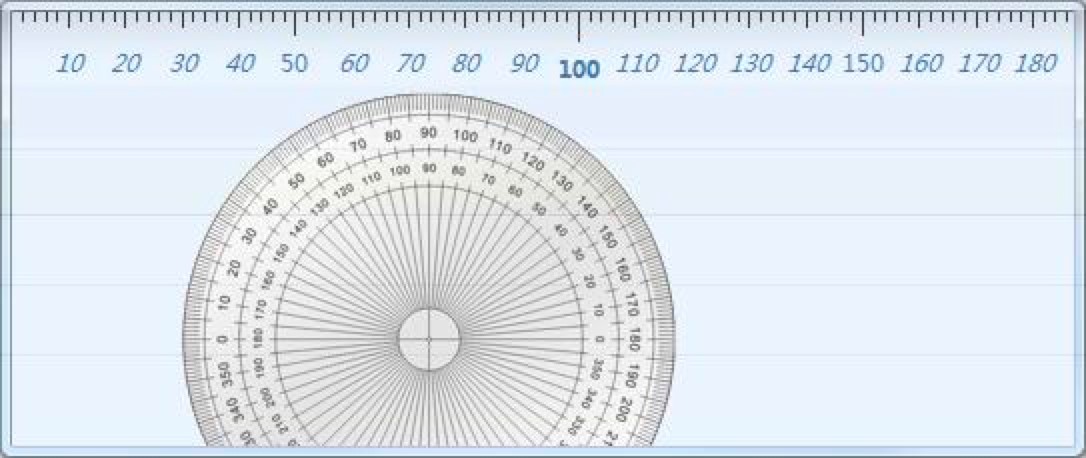Click the ruler label 140

pos(809,64)
